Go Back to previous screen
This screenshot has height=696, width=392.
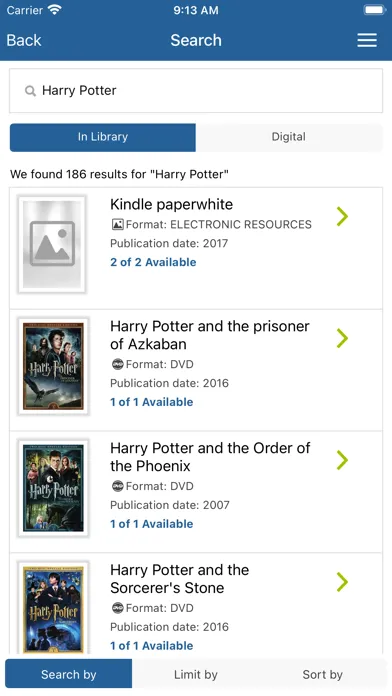point(24,40)
